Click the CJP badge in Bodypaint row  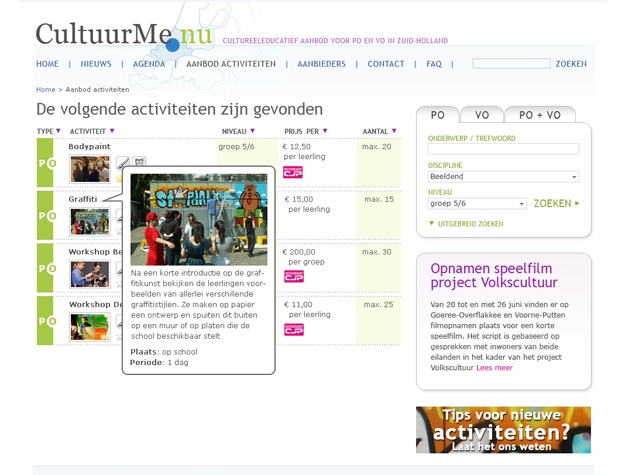[x=293, y=172]
